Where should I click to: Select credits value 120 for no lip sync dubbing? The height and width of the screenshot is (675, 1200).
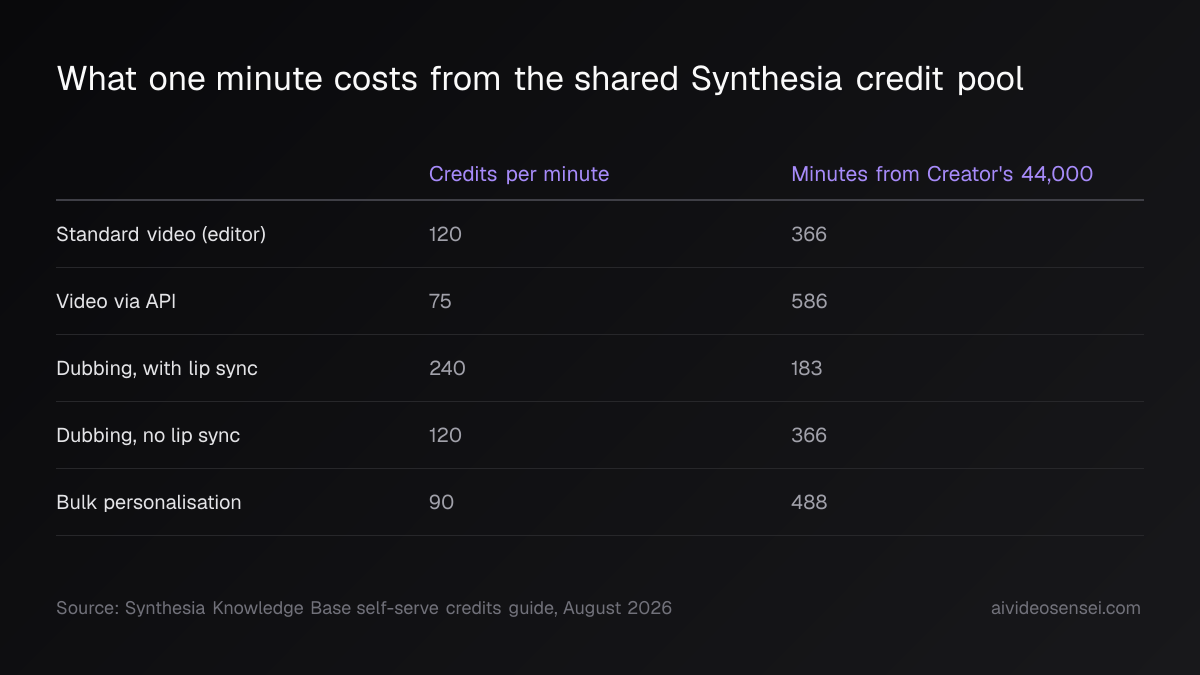tap(445, 435)
